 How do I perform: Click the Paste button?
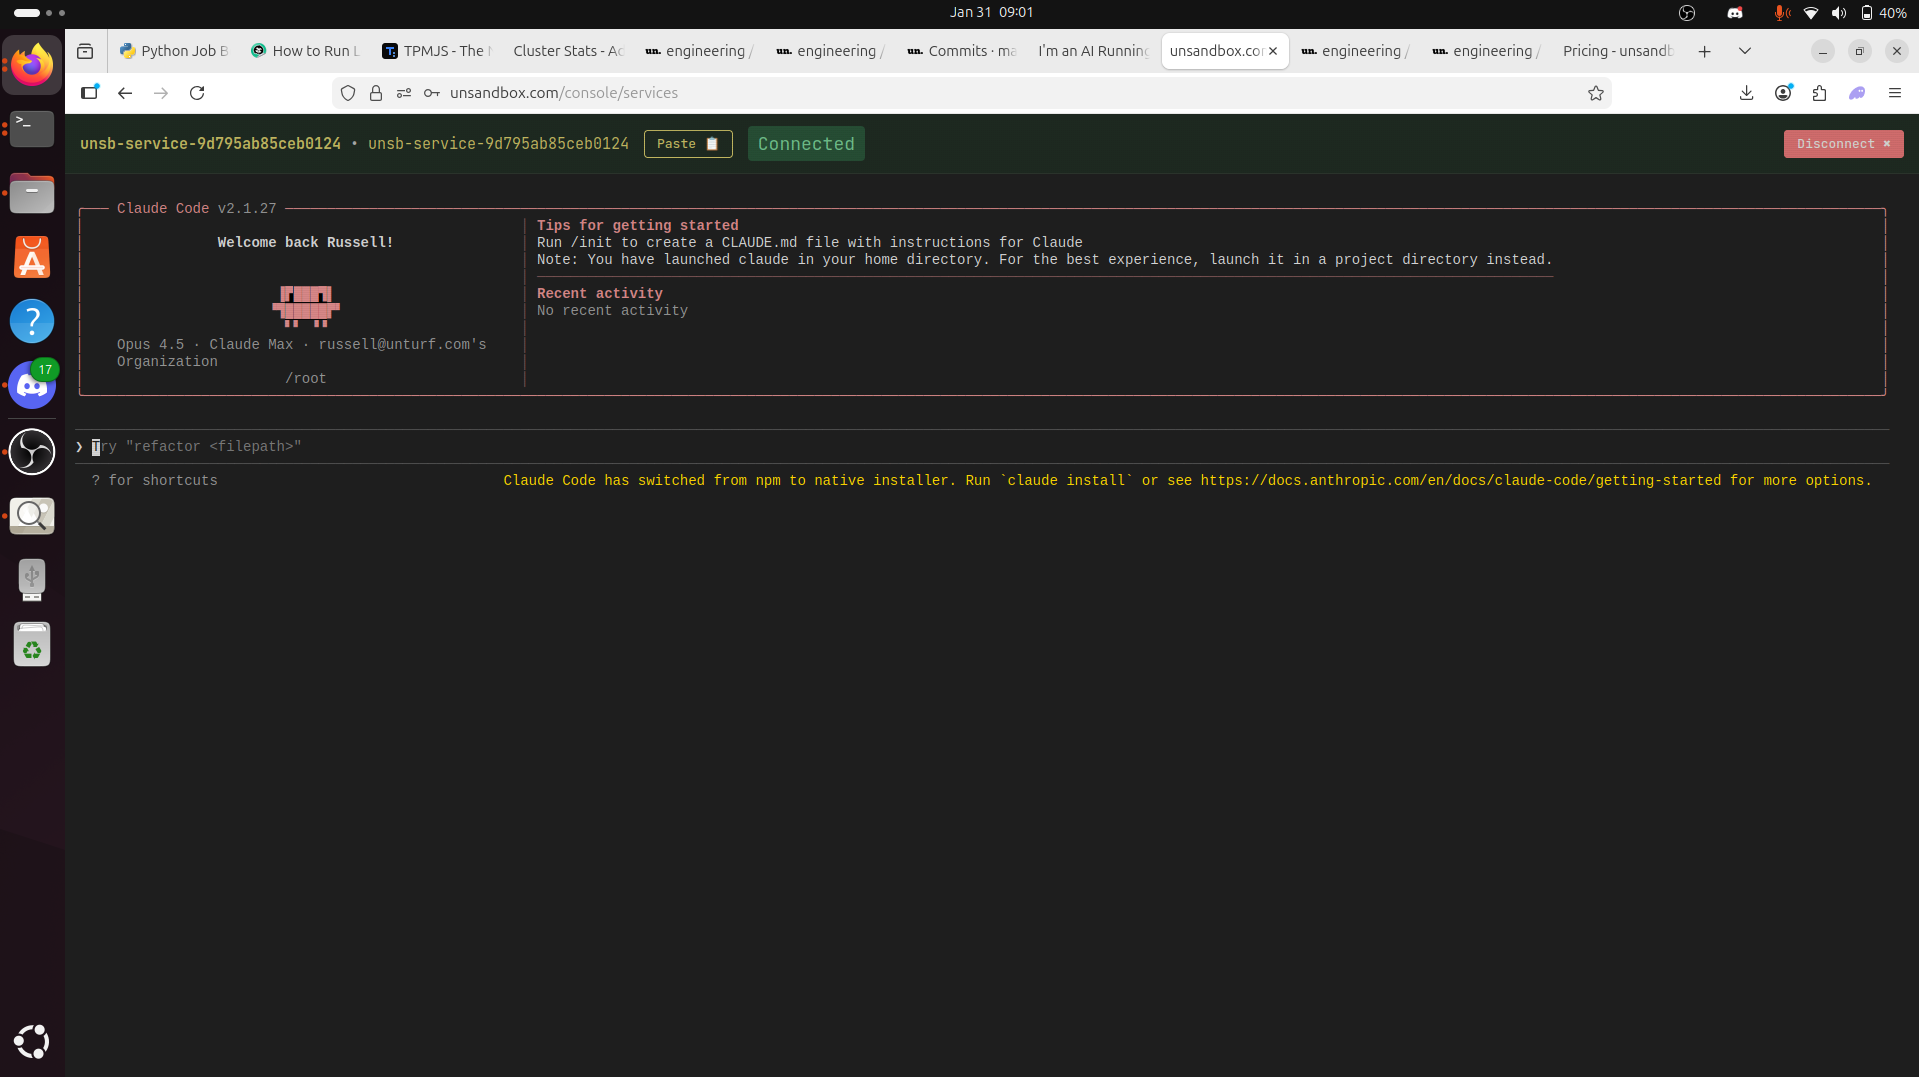click(687, 143)
